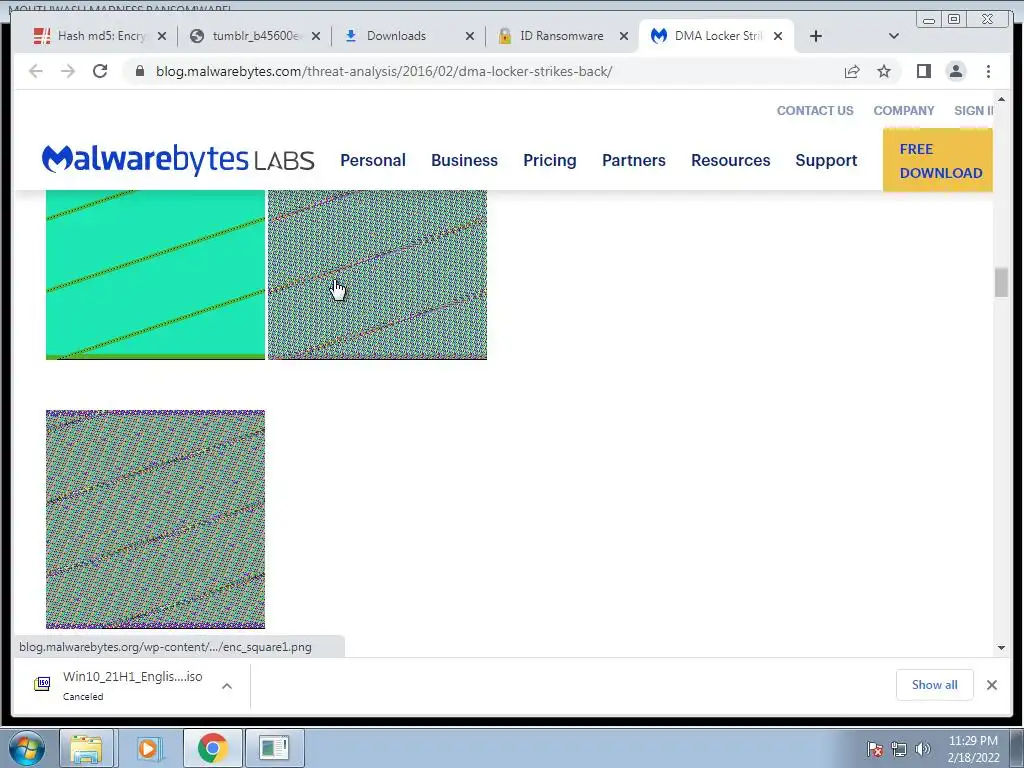Click the SIGN IN link
Viewport: 1024px width, 768px height.
click(973, 110)
